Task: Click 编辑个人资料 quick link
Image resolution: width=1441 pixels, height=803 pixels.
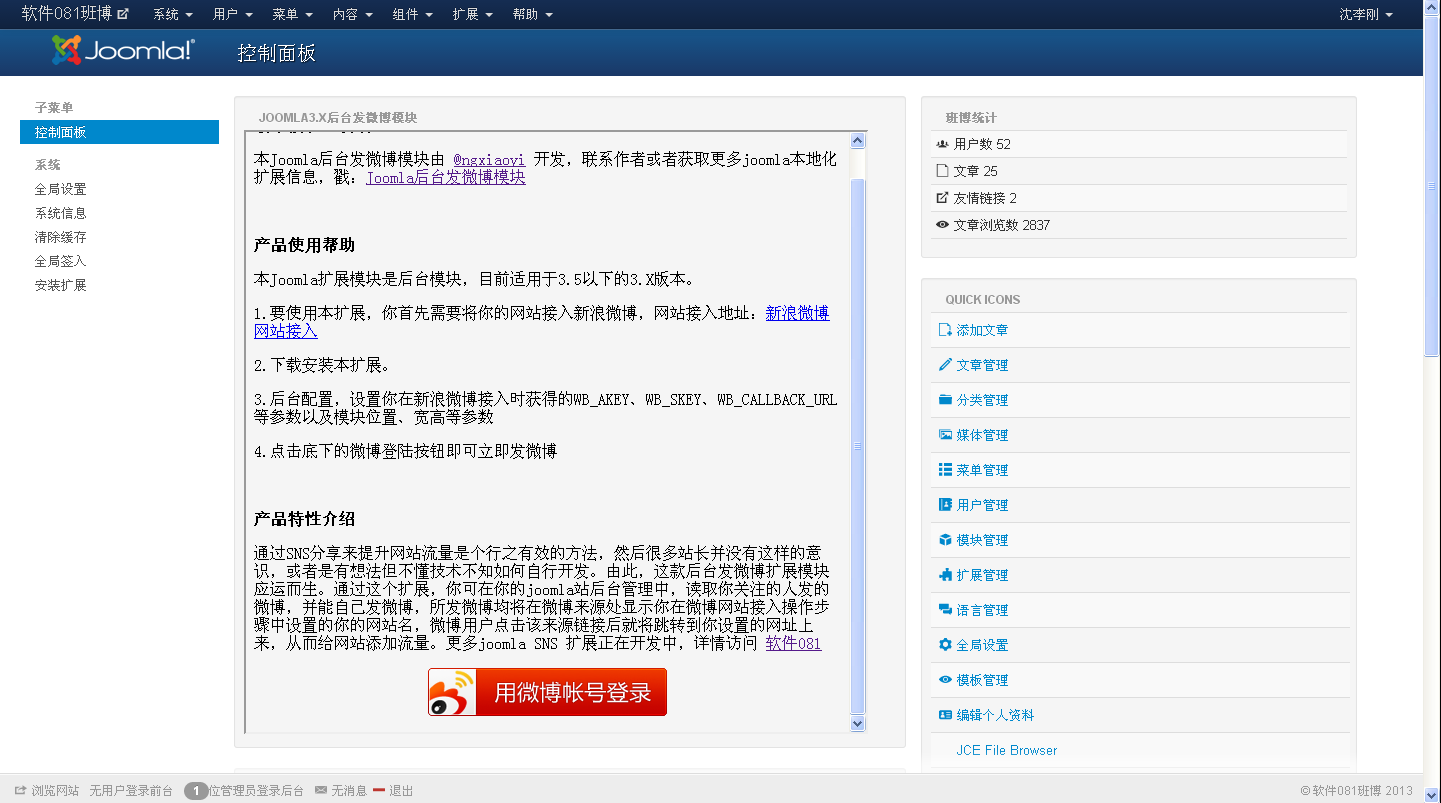Action: click(x=995, y=715)
